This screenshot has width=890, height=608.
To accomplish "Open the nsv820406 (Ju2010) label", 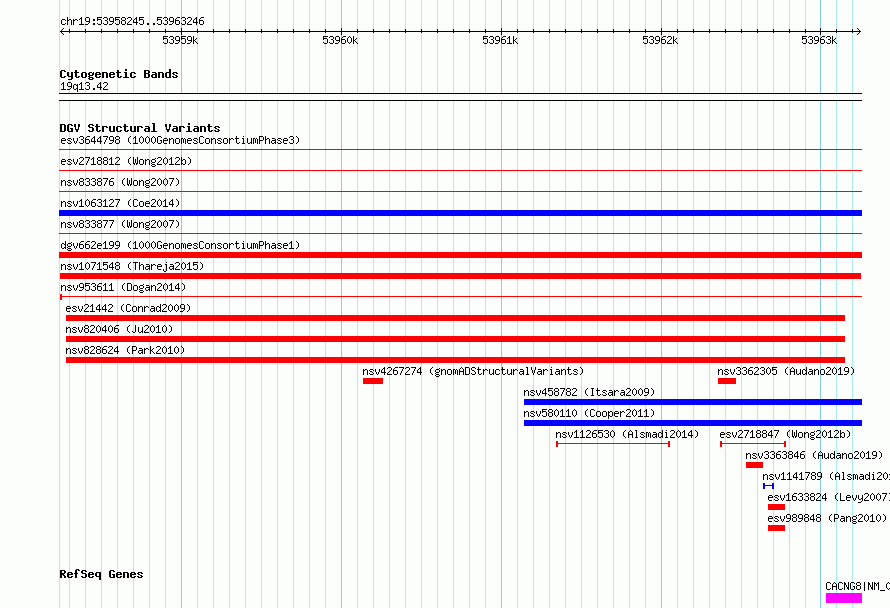I will coord(119,329).
